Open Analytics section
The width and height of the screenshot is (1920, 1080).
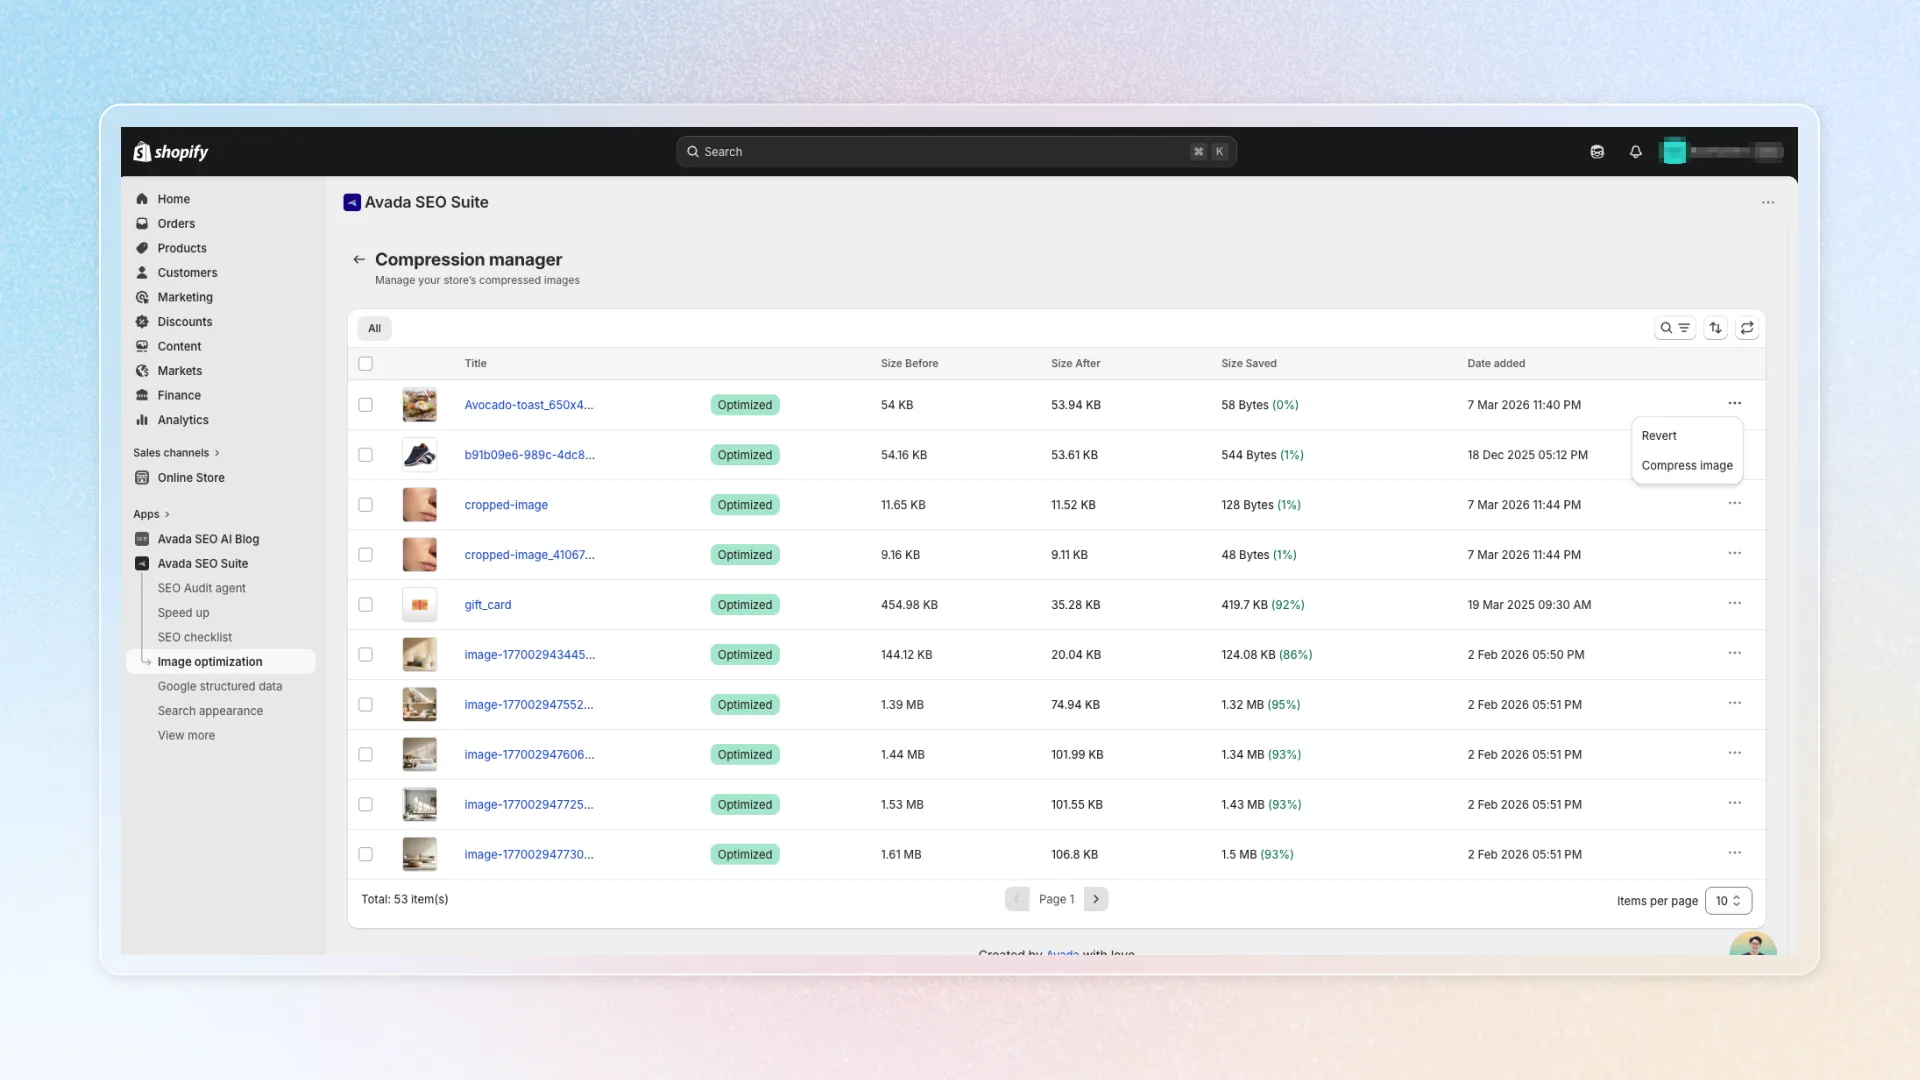[183, 420]
